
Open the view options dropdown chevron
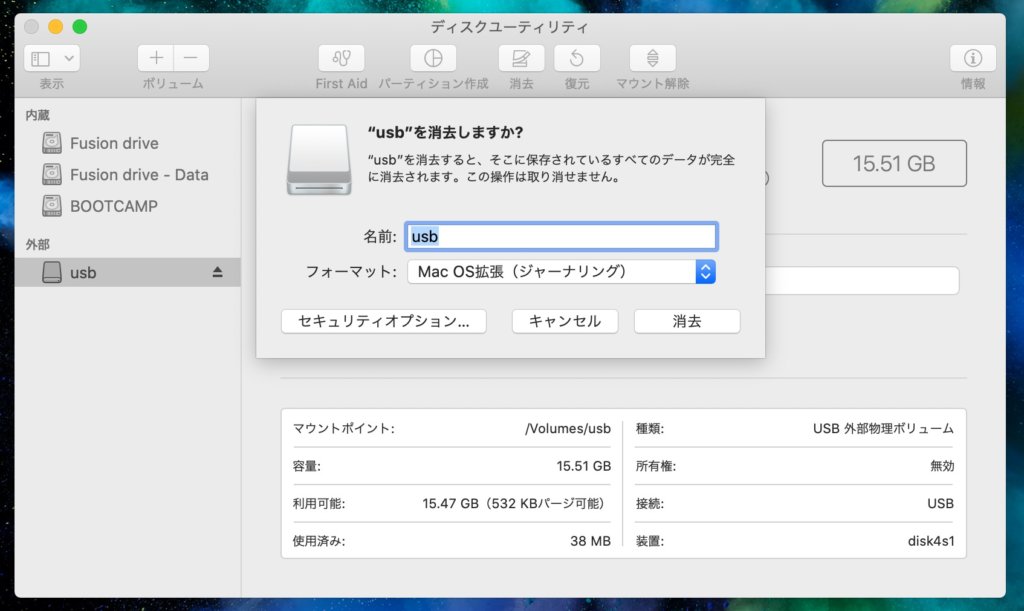(x=69, y=59)
